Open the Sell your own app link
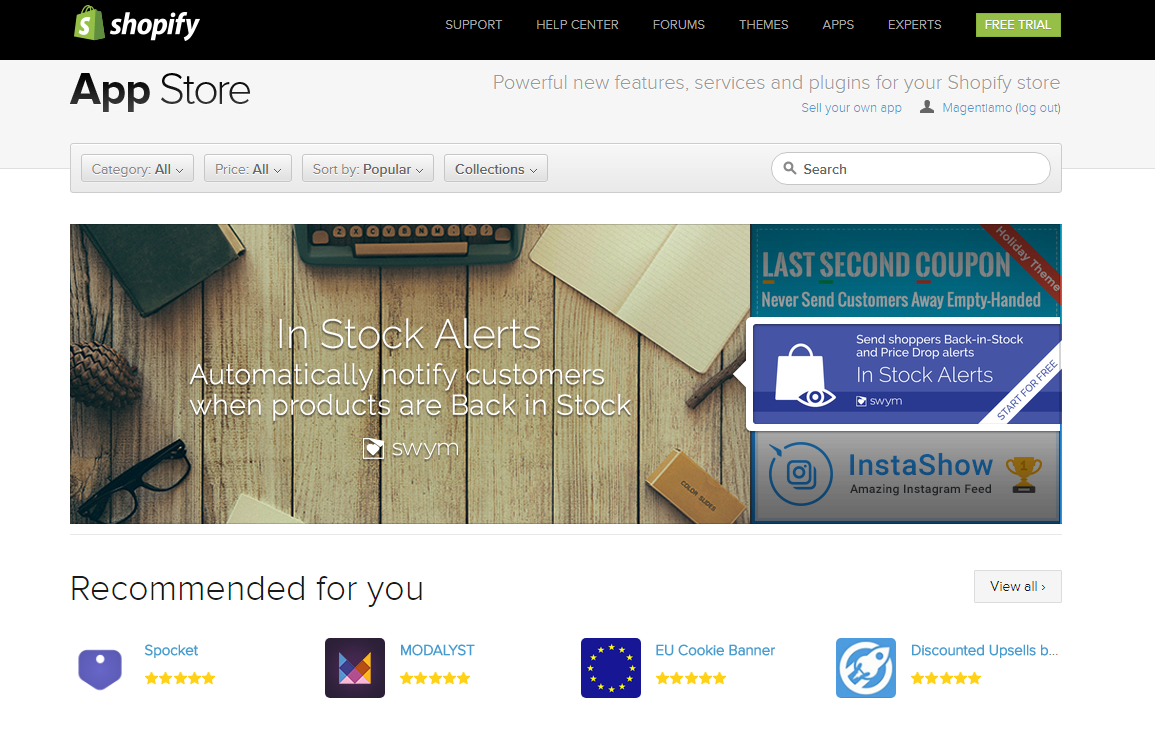Viewport: 1155px width, 750px height. click(851, 107)
